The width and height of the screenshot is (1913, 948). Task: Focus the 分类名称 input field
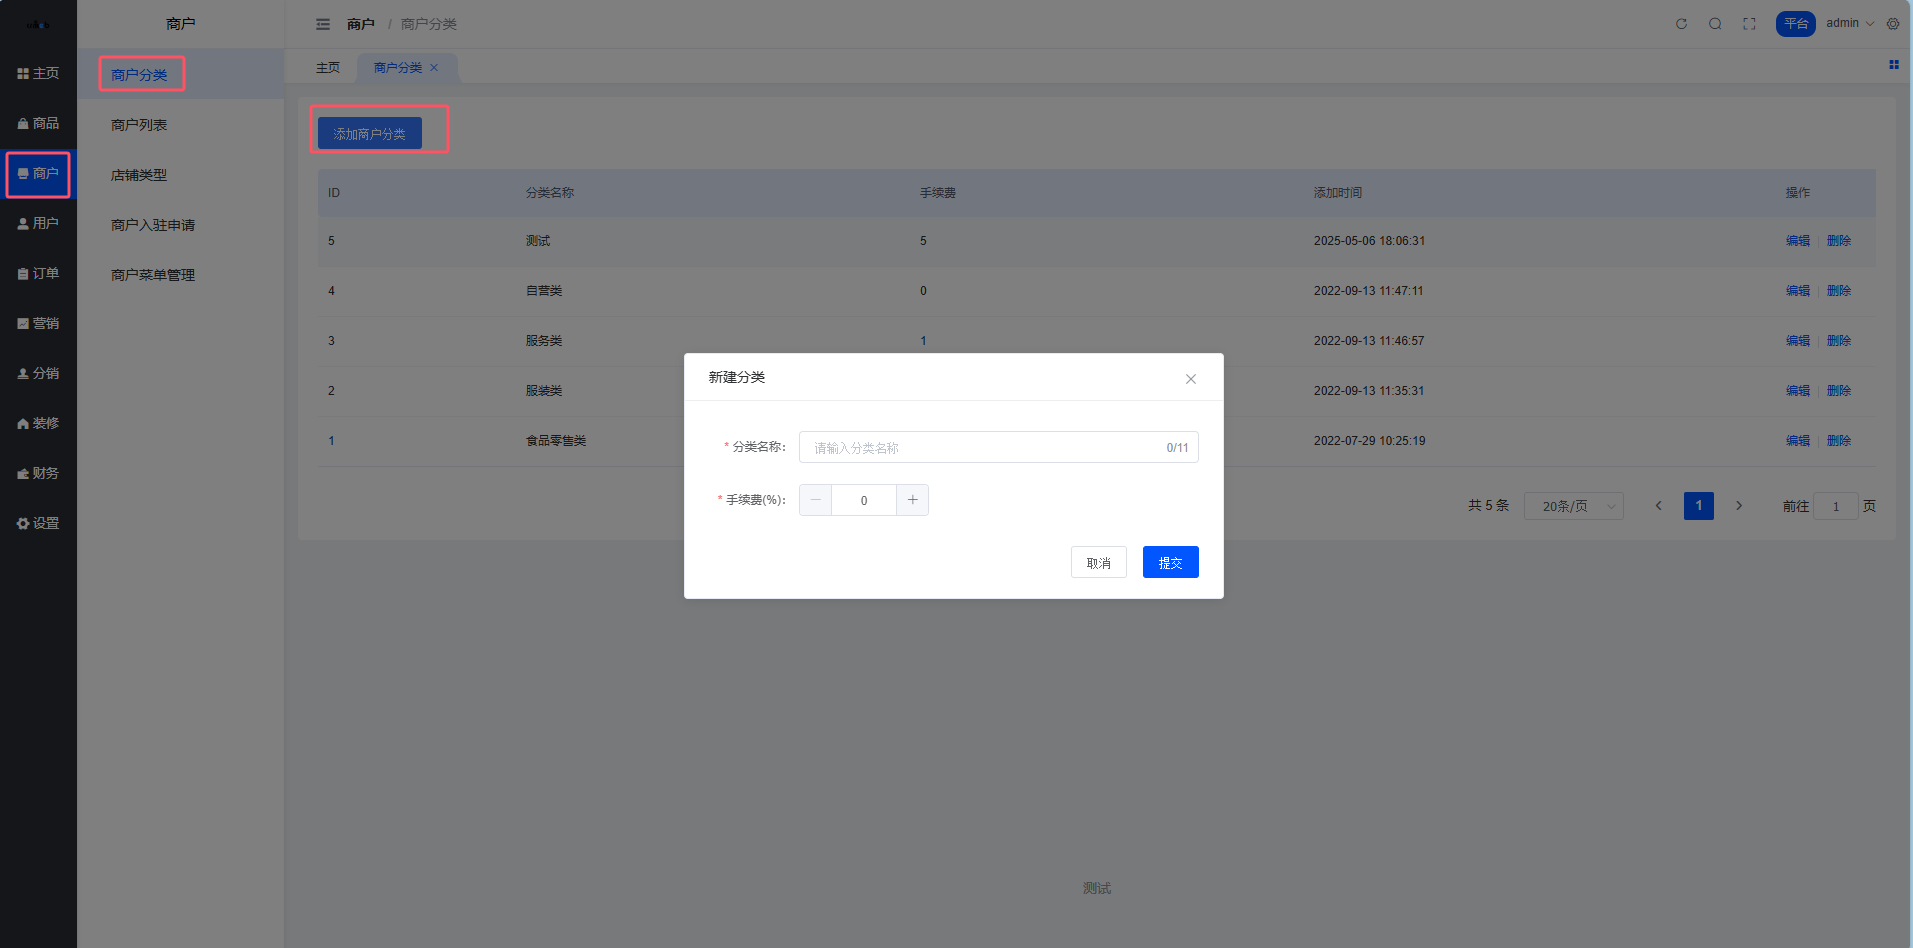[985, 448]
